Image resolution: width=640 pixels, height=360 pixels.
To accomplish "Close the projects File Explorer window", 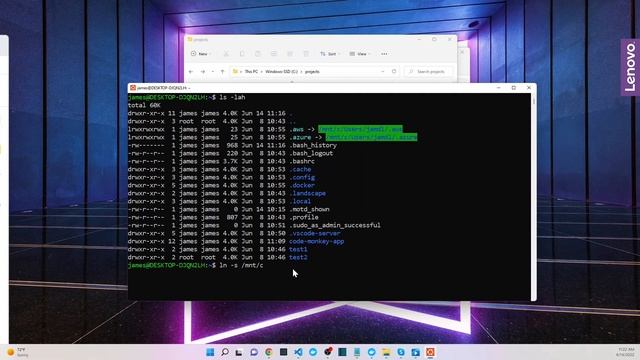I will point(450,40).
